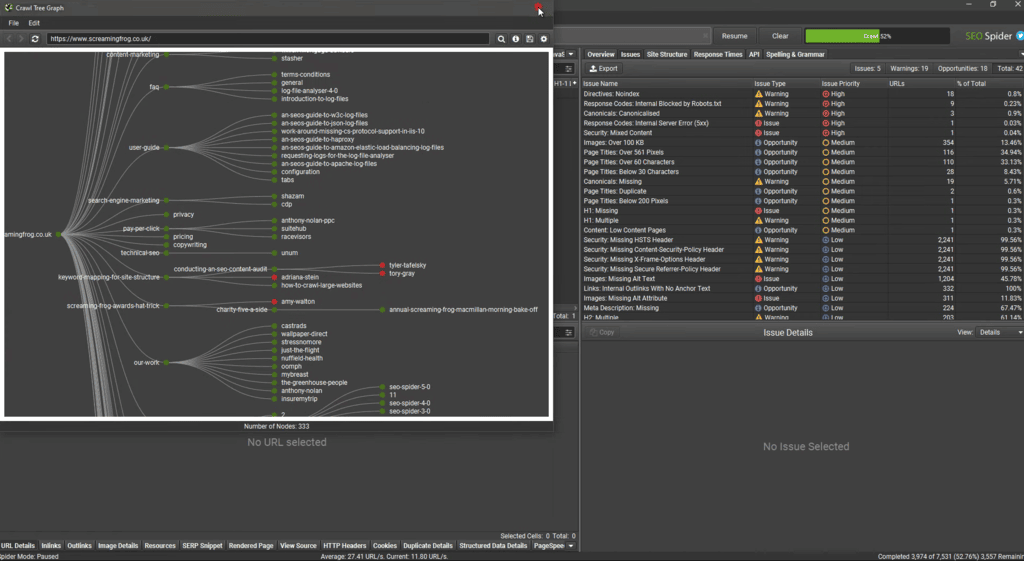Click the green faq node
Image resolution: width=1024 pixels, height=561 pixels.
(x=166, y=87)
